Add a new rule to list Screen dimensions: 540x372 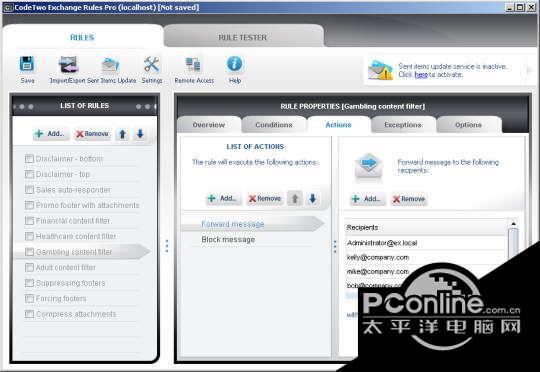coord(51,134)
